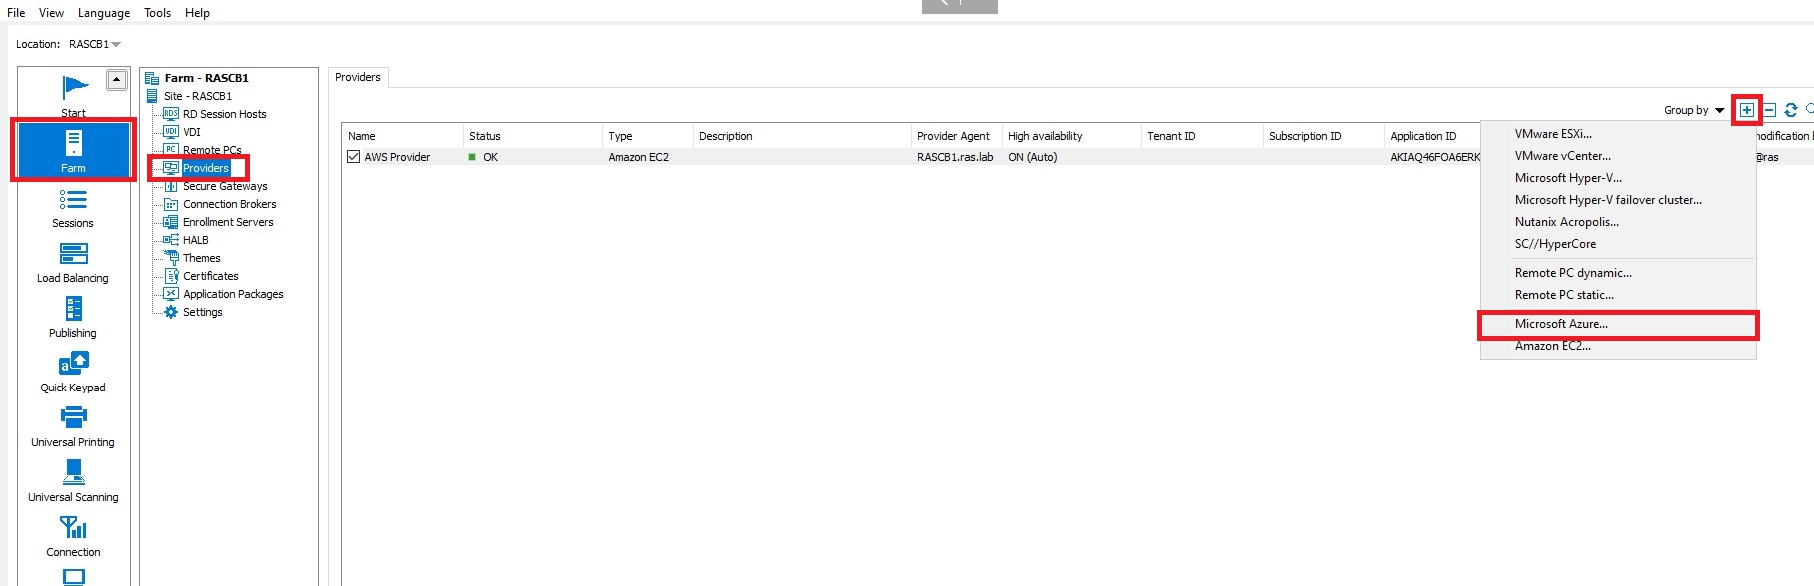Sort by the Status column header
This screenshot has width=1814, height=586.
click(x=485, y=136)
